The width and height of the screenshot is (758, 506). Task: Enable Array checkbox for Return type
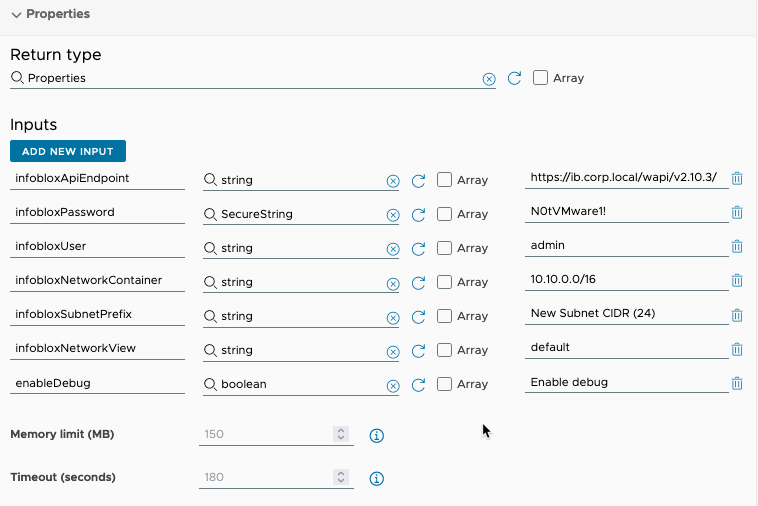[x=541, y=78]
